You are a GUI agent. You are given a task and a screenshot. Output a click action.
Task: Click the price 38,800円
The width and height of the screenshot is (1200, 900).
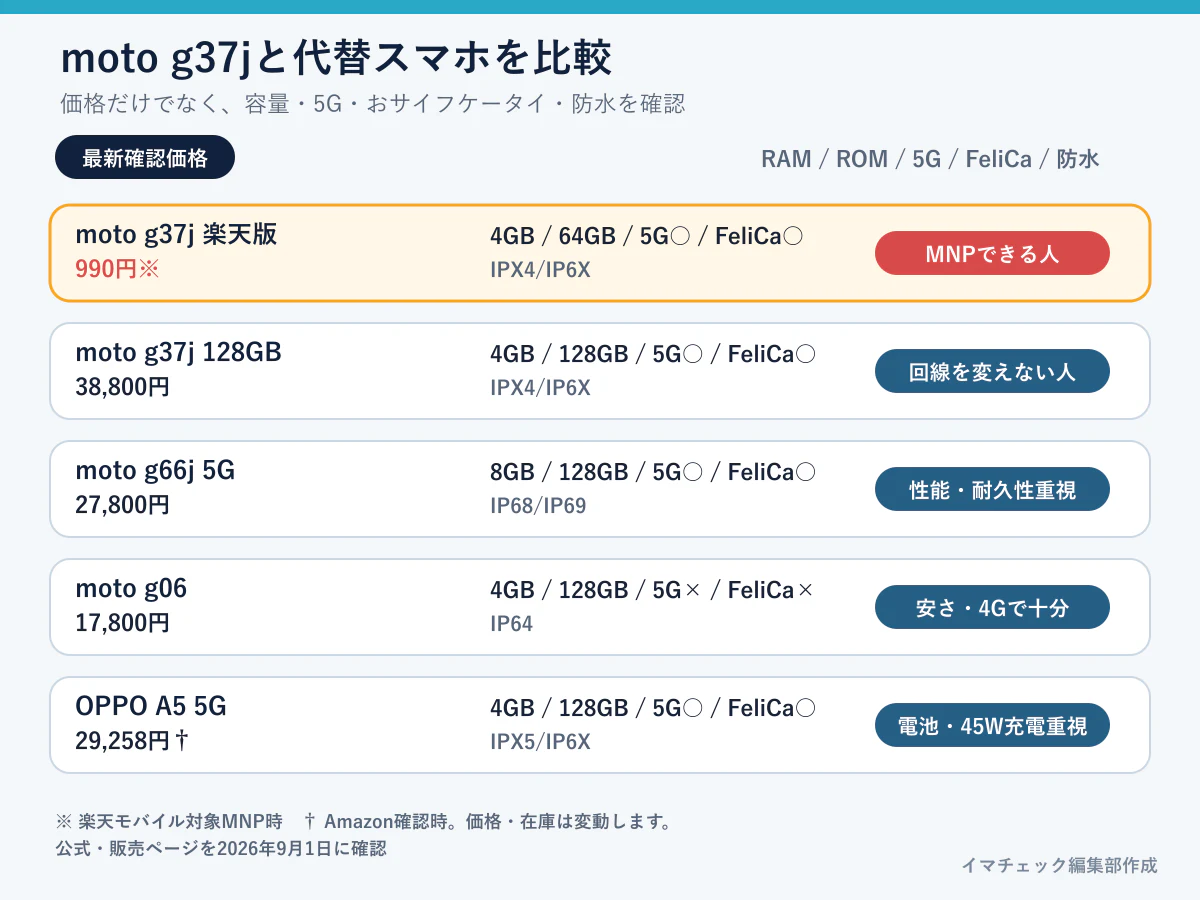pyautogui.click(x=122, y=387)
